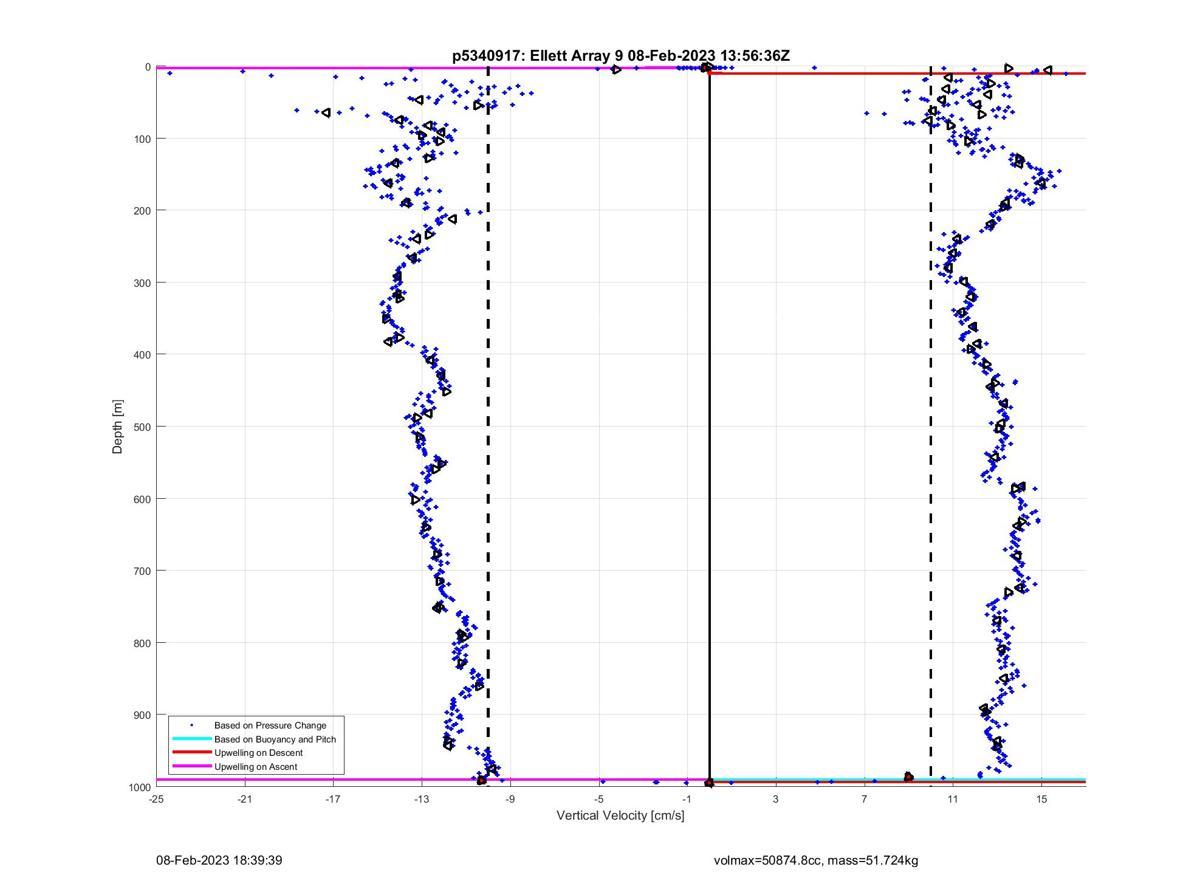Click the x-axis tick label -13
Viewport: 1200px width, 885px height.
[421, 799]
